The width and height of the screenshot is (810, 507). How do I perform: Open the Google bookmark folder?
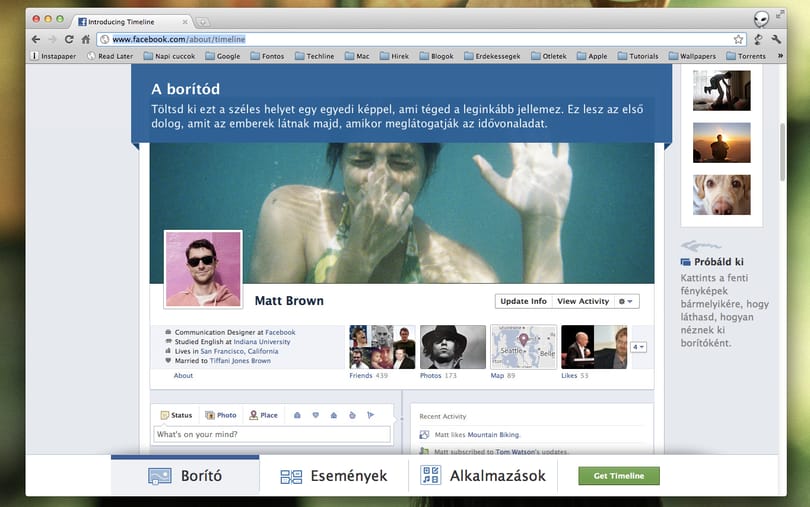click(x=223, y=56)
